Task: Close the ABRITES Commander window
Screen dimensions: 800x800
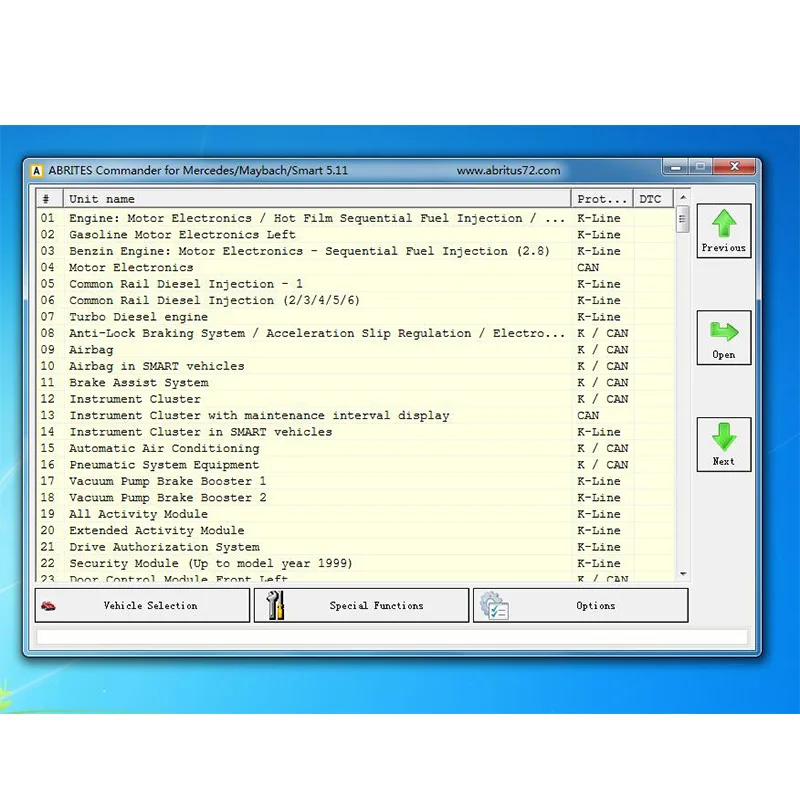Action: pos(734,166)
